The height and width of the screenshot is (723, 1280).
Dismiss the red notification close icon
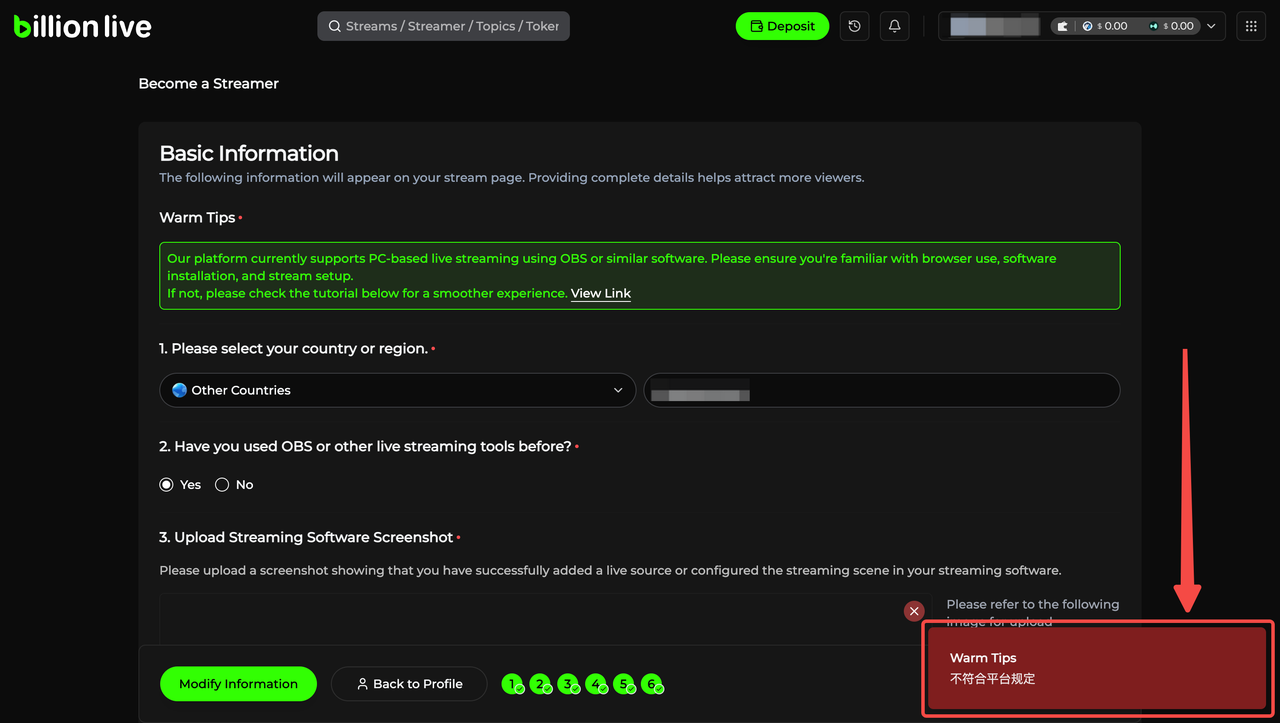point(914,611)
